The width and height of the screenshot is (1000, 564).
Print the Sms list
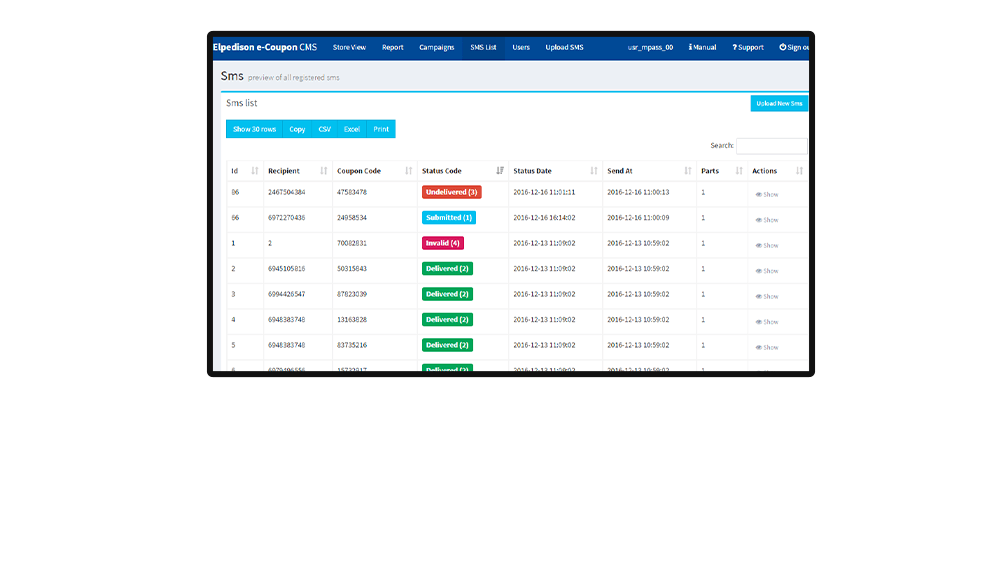[x=381, y=129]
